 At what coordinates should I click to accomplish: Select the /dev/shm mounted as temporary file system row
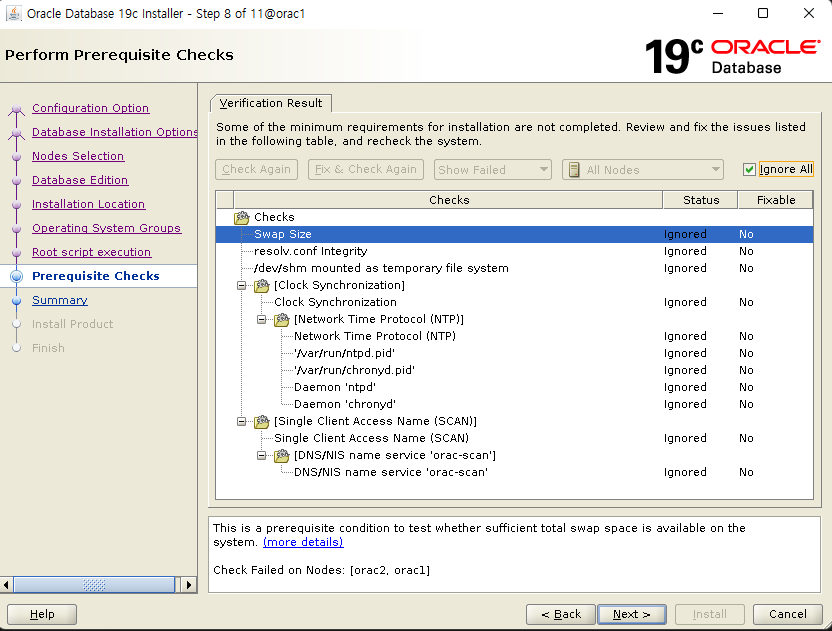(514, 268)
